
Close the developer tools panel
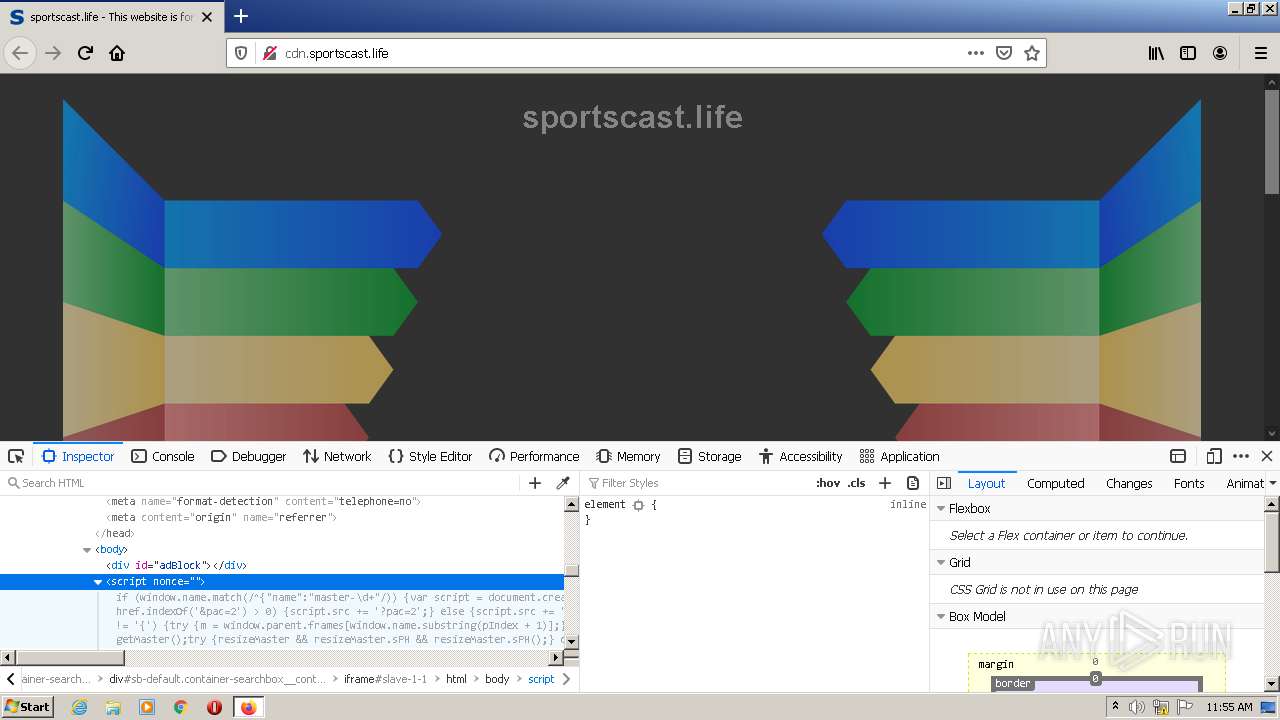(1267, 456)
